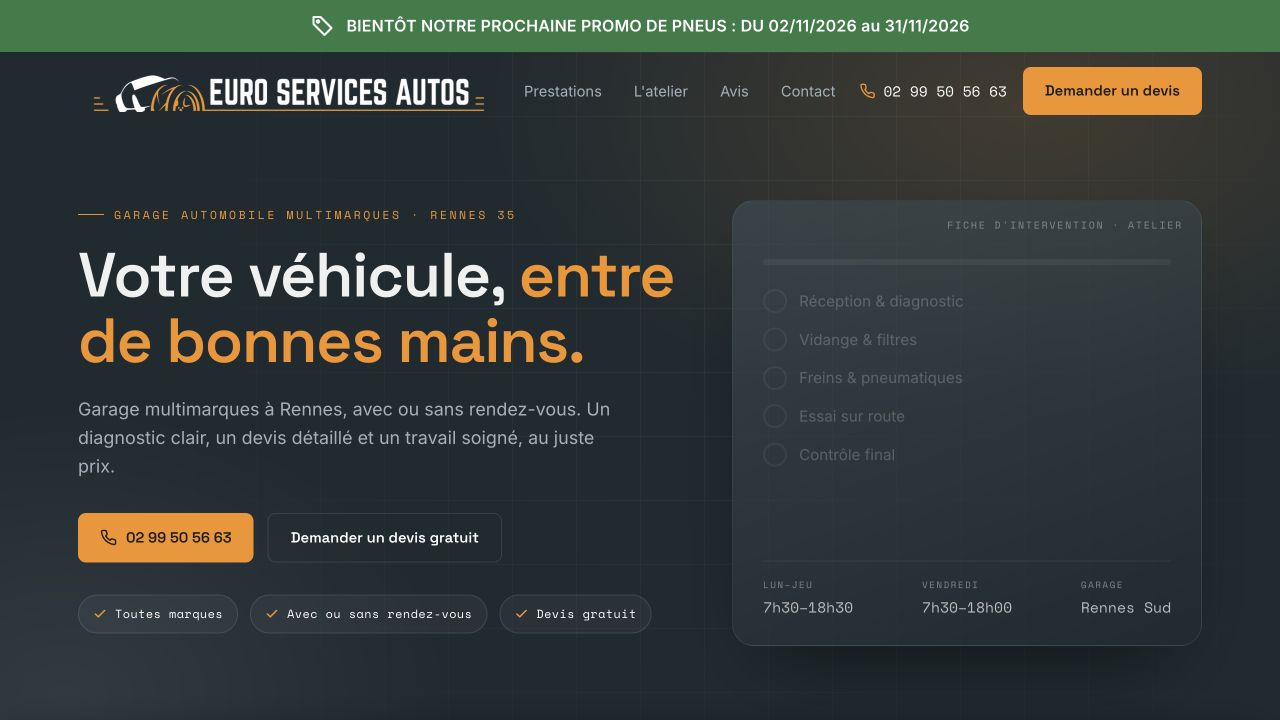Image resolution: width=1280 pixels, height=720 pixels.
Task: Click the Demander un devis header button
Action: coord(1112,91)
